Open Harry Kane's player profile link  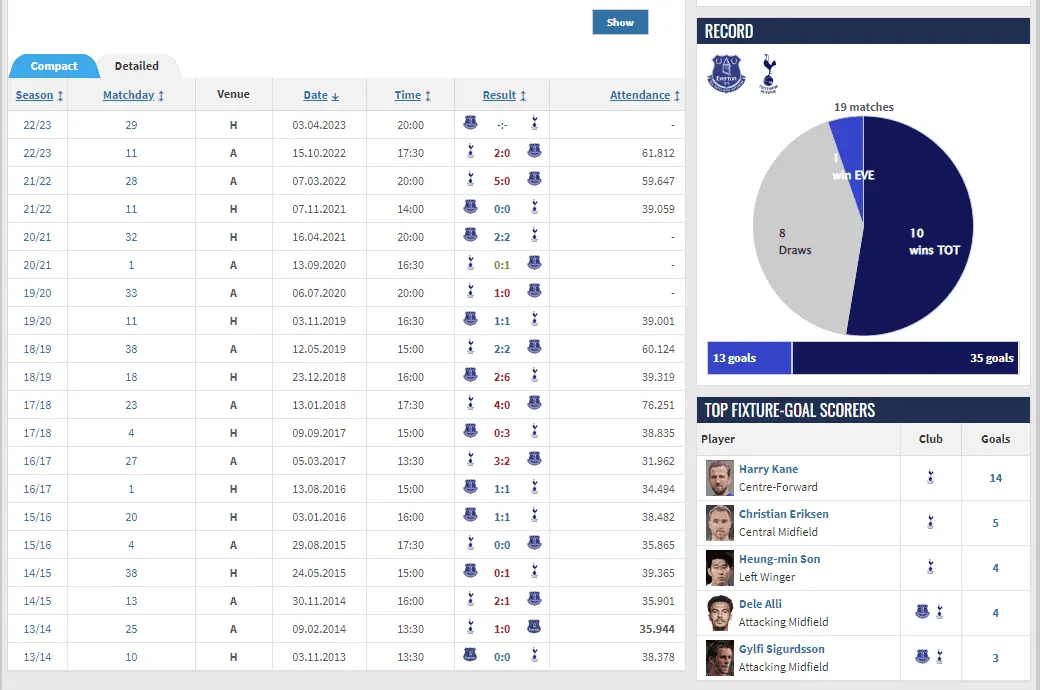768,469
